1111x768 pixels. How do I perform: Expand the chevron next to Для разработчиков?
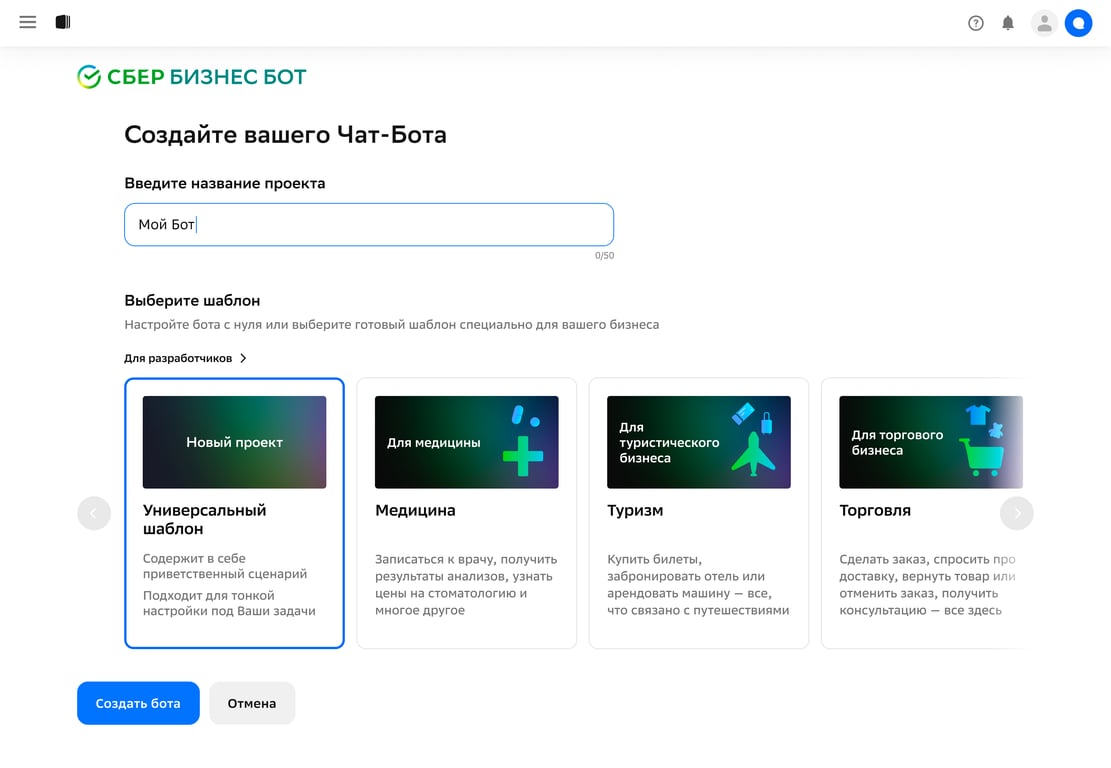point(243,358)
